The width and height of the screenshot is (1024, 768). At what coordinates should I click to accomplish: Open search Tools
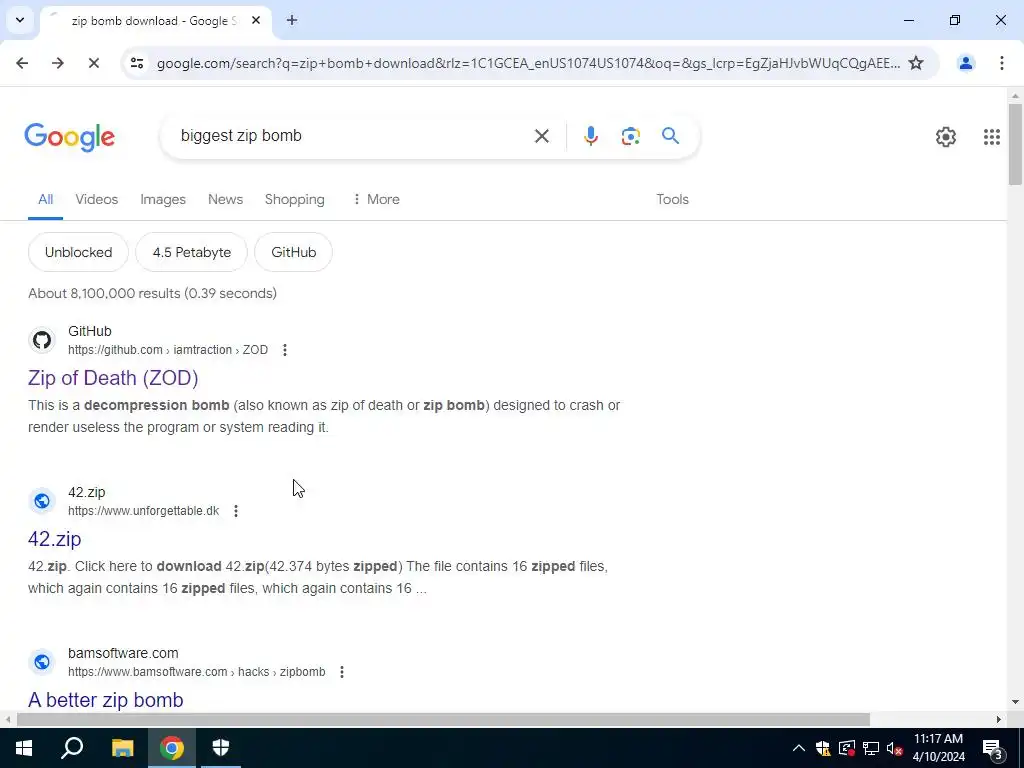(x=672, y=199)
